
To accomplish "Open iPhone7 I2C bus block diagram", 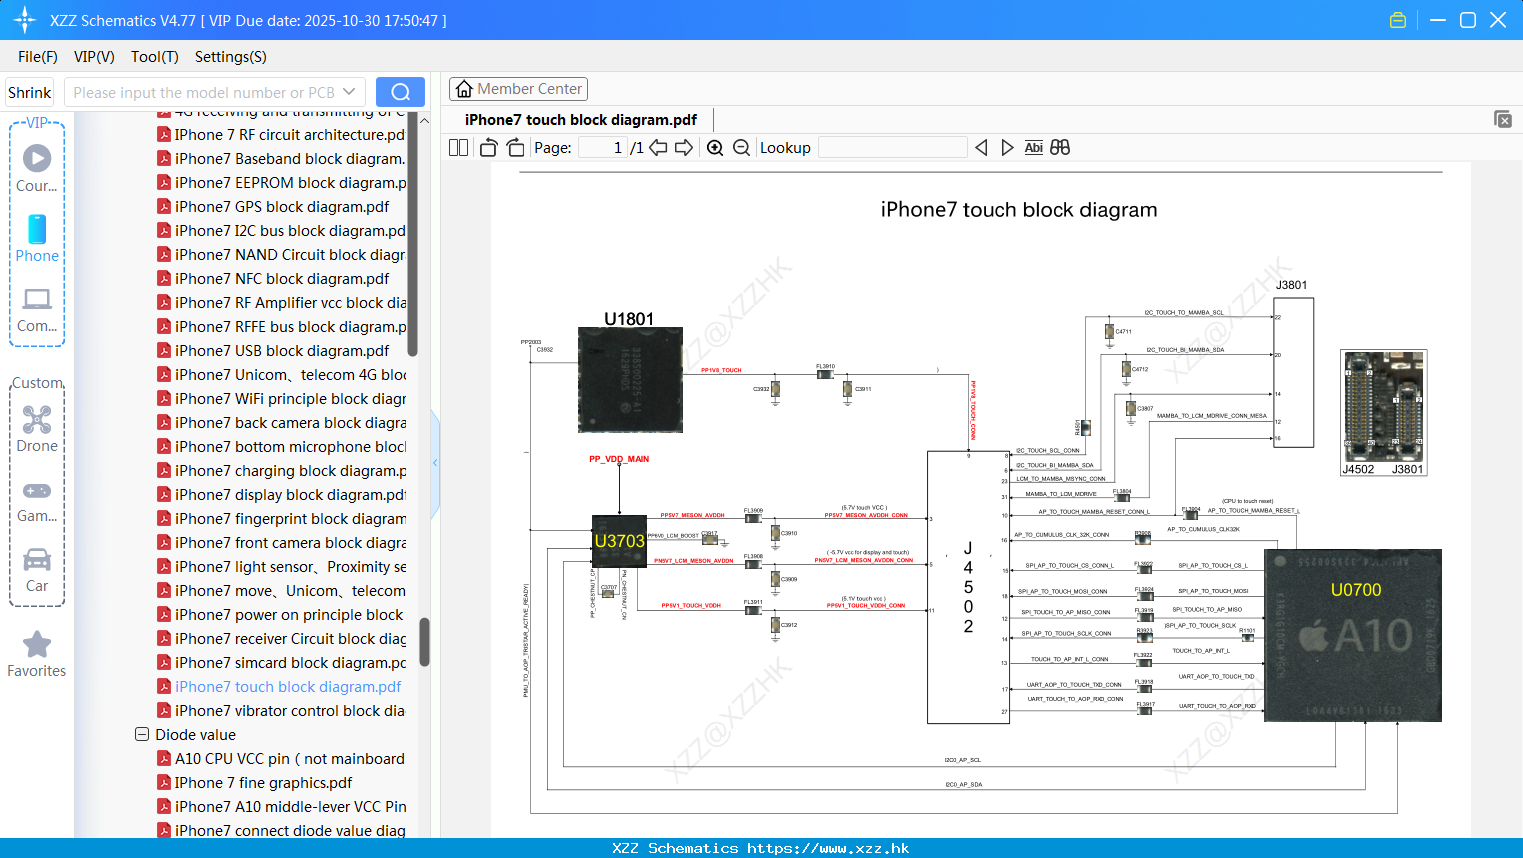I will (x=282, y=230).
